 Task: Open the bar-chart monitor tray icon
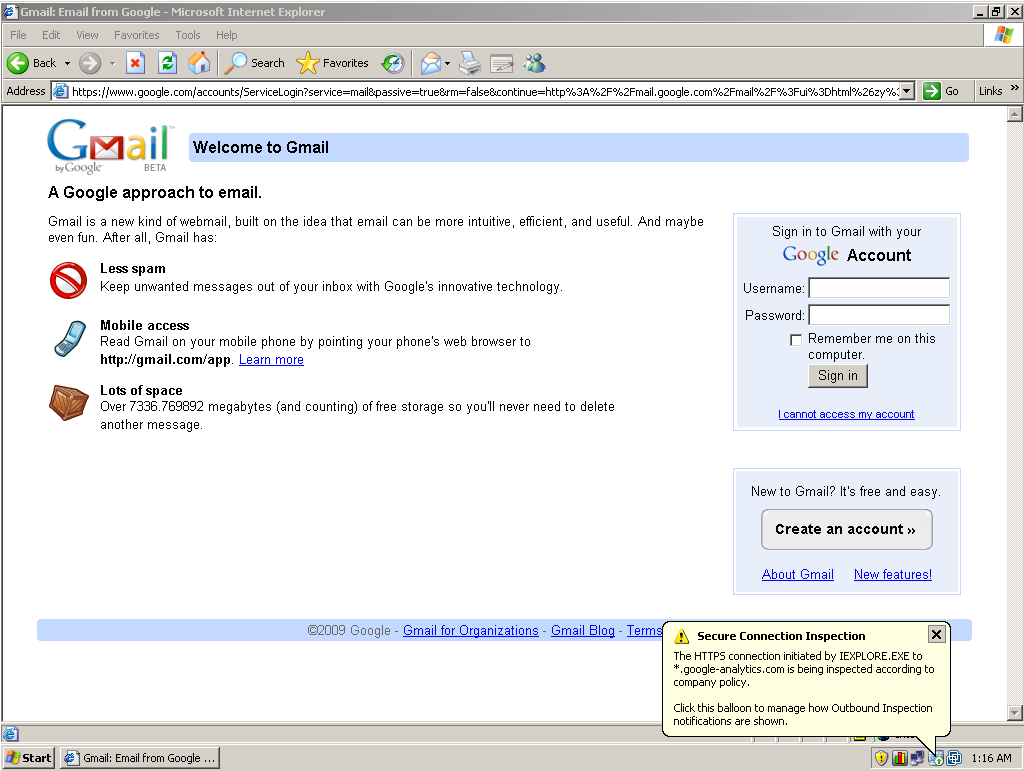click(x=900, y=758)
